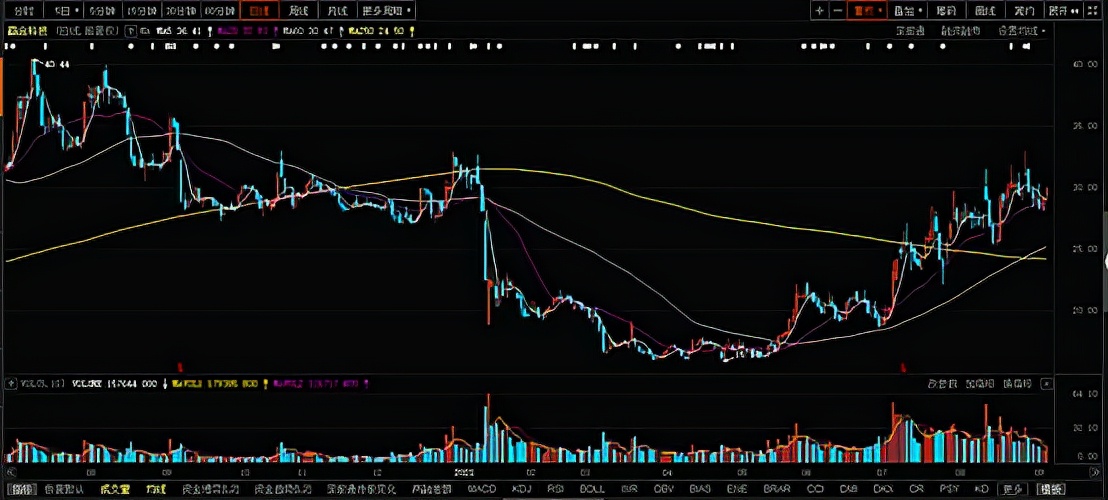Viewport: 1108px width, 500px height.
Task: Select the WR indicator tab
Action: coord(628,489)
